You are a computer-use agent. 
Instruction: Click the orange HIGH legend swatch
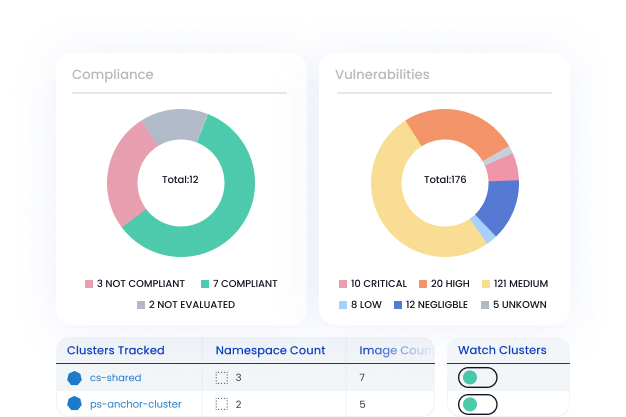[423, 284]
